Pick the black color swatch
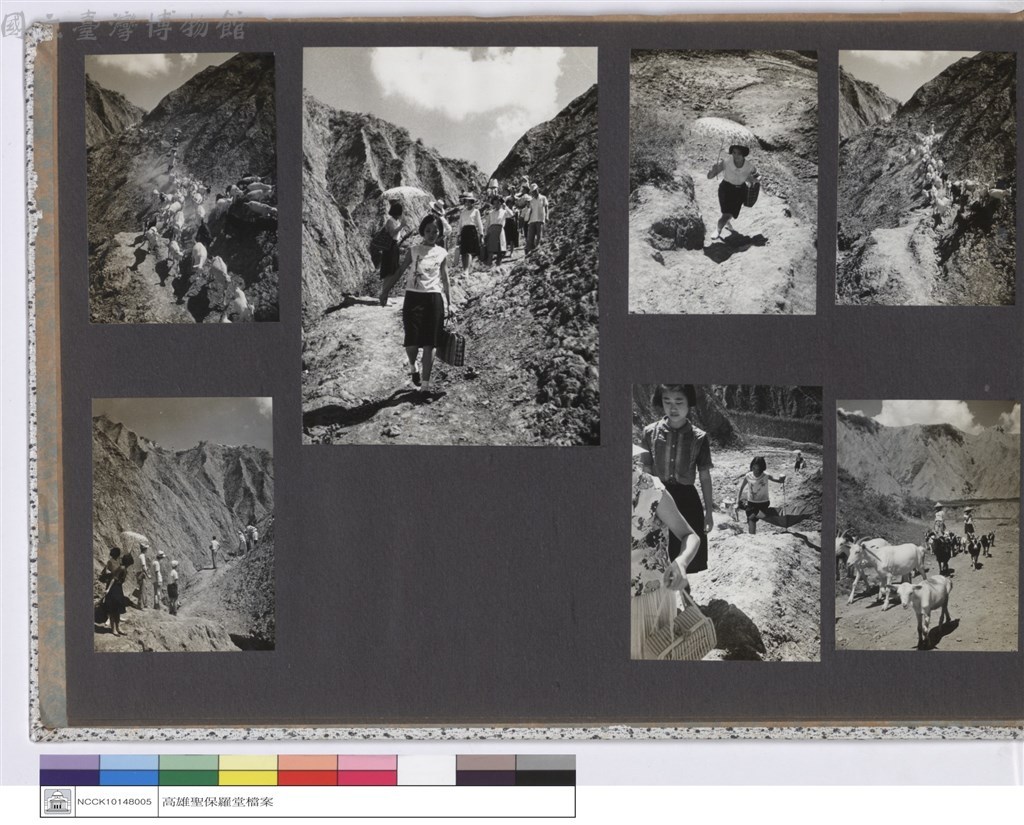The width and height of the screenshot is (1024, 825). pos(545,778)
